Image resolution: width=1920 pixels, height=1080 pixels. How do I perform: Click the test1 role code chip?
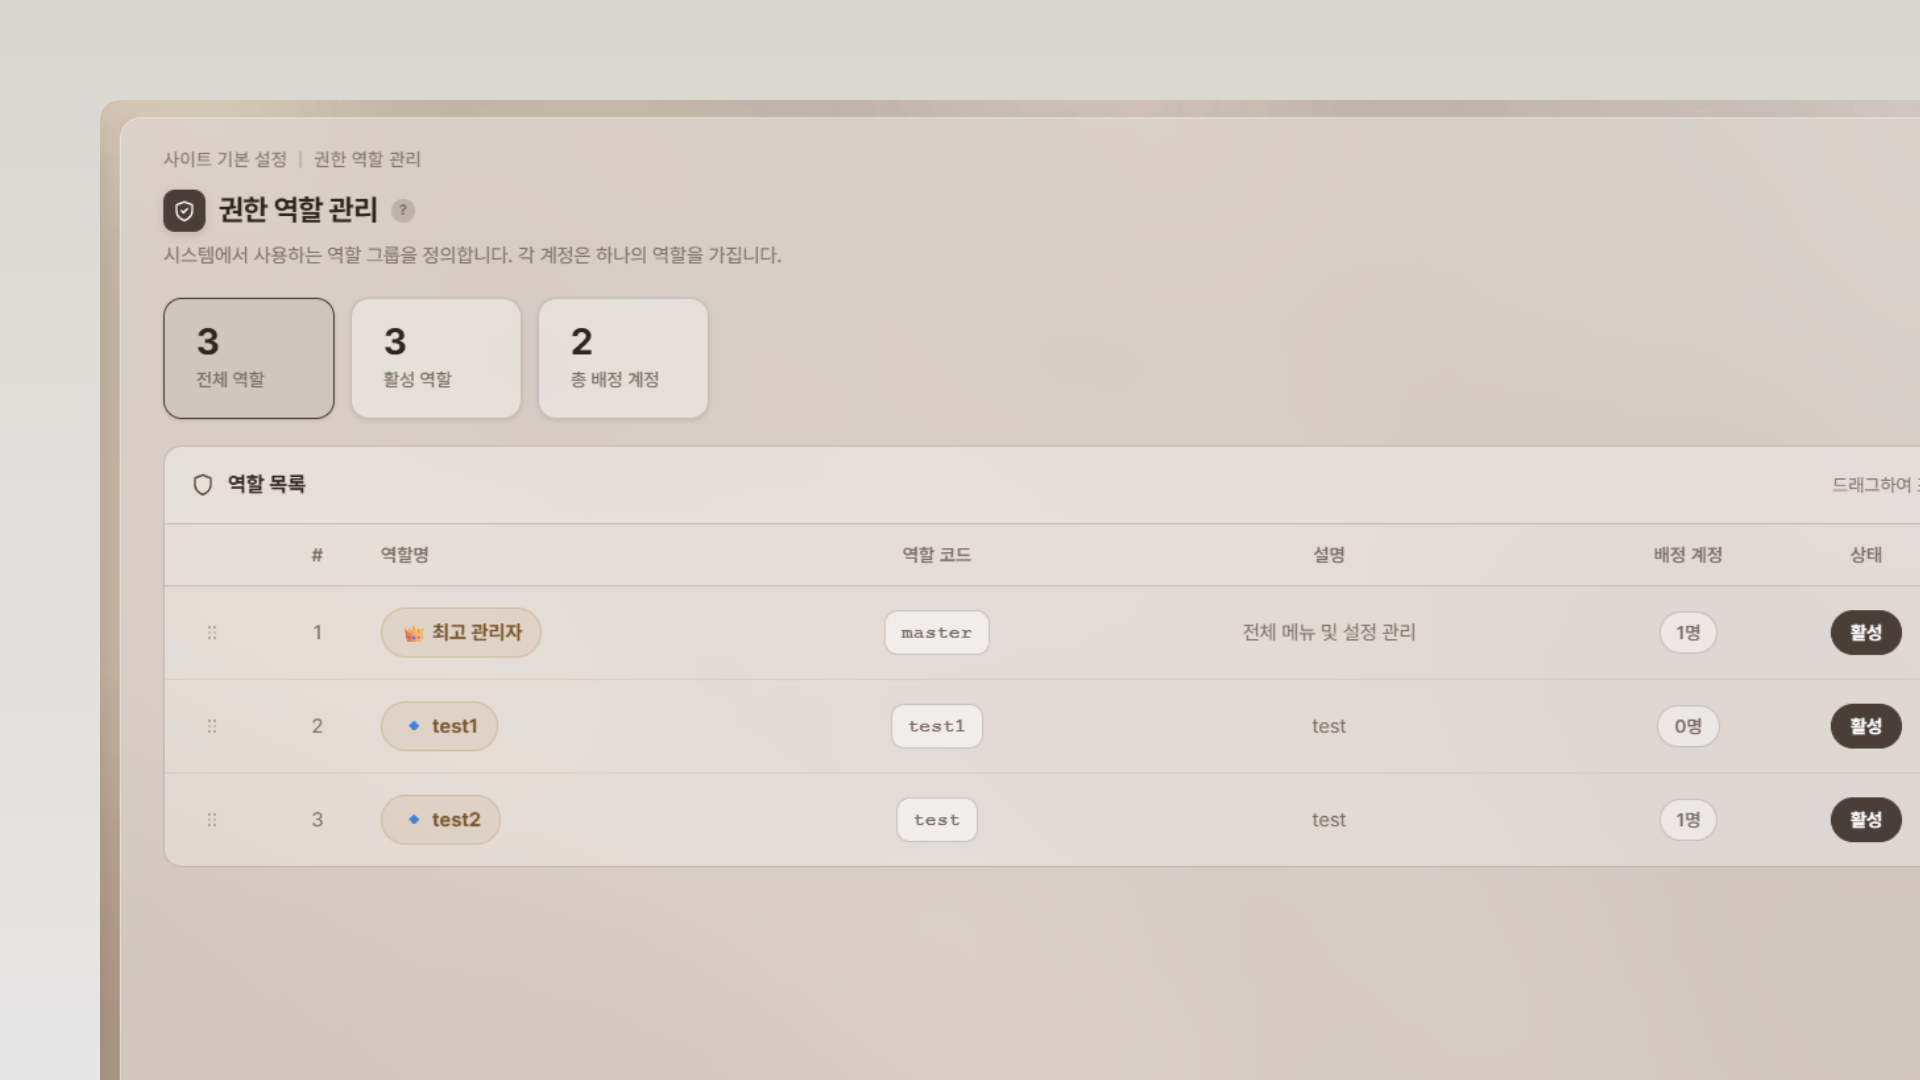(937, 726)
